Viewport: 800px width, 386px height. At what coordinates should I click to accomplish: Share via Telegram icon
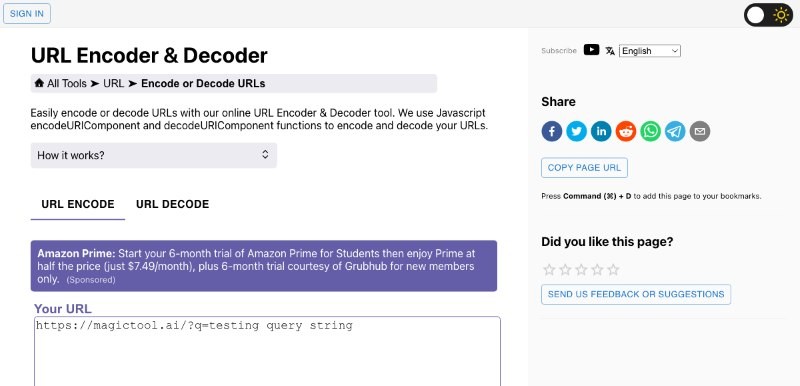pyautogui.click(x=675, y=132)
